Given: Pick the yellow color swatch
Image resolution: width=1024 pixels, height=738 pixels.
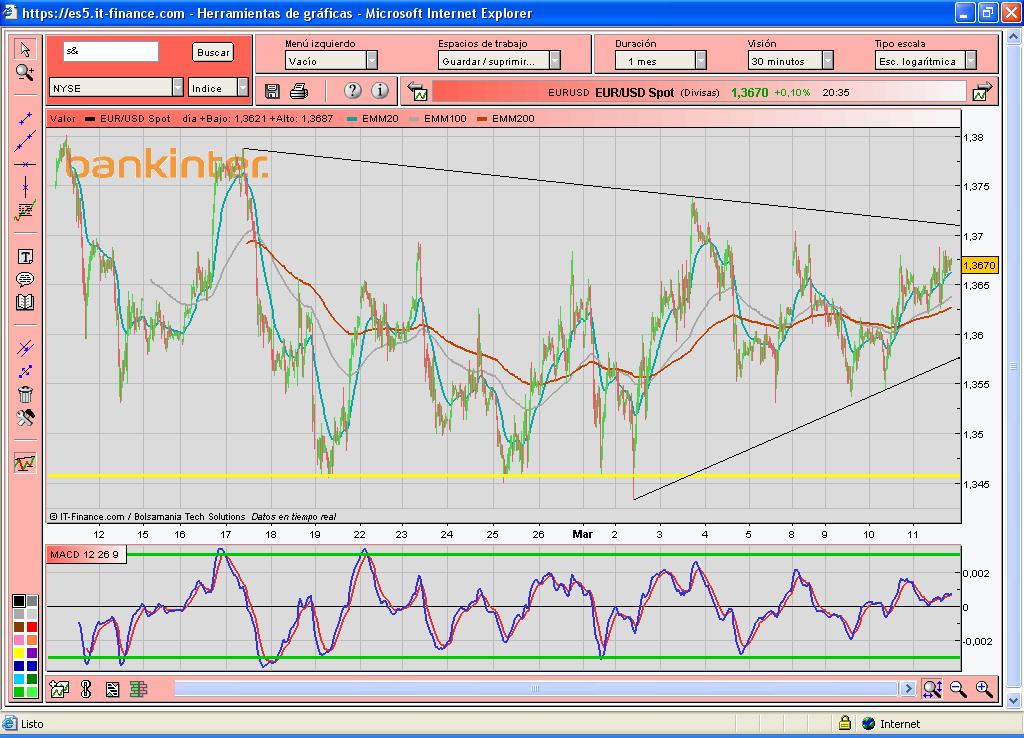Looking at the screenshot, I should pos(18,653).
